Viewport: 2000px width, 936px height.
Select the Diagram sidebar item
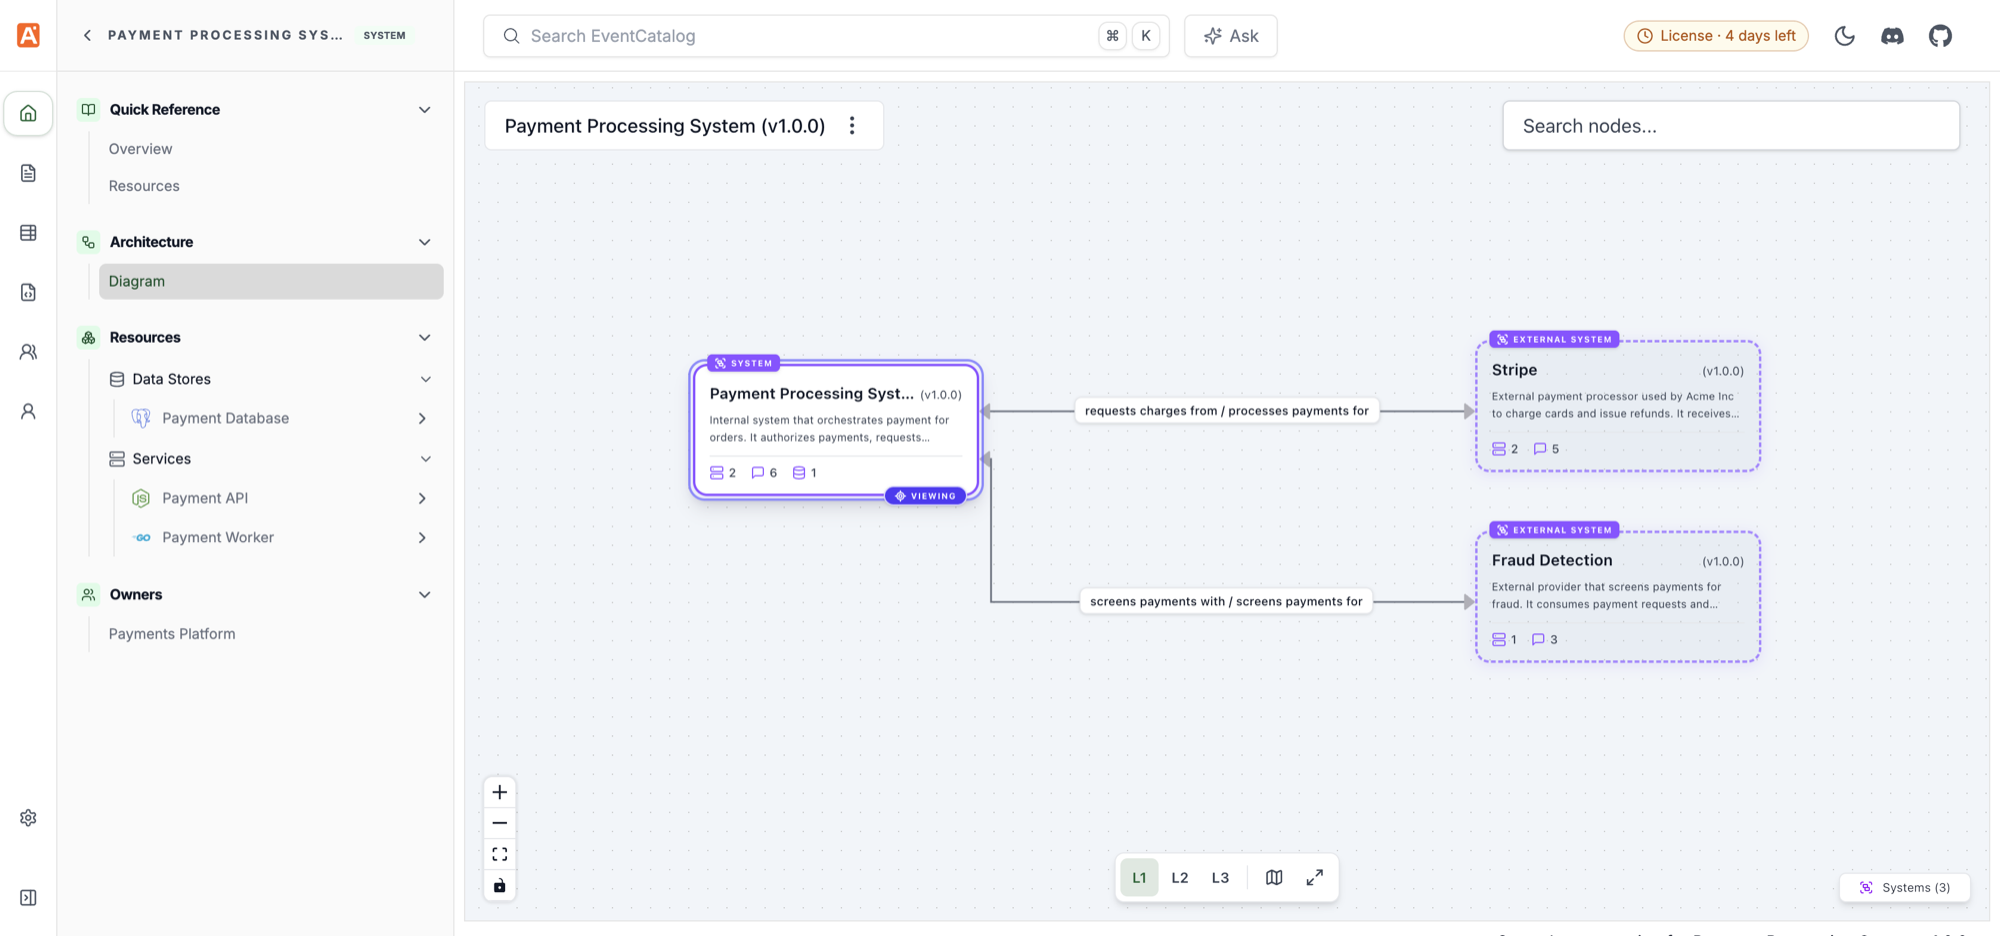[271, 281]
